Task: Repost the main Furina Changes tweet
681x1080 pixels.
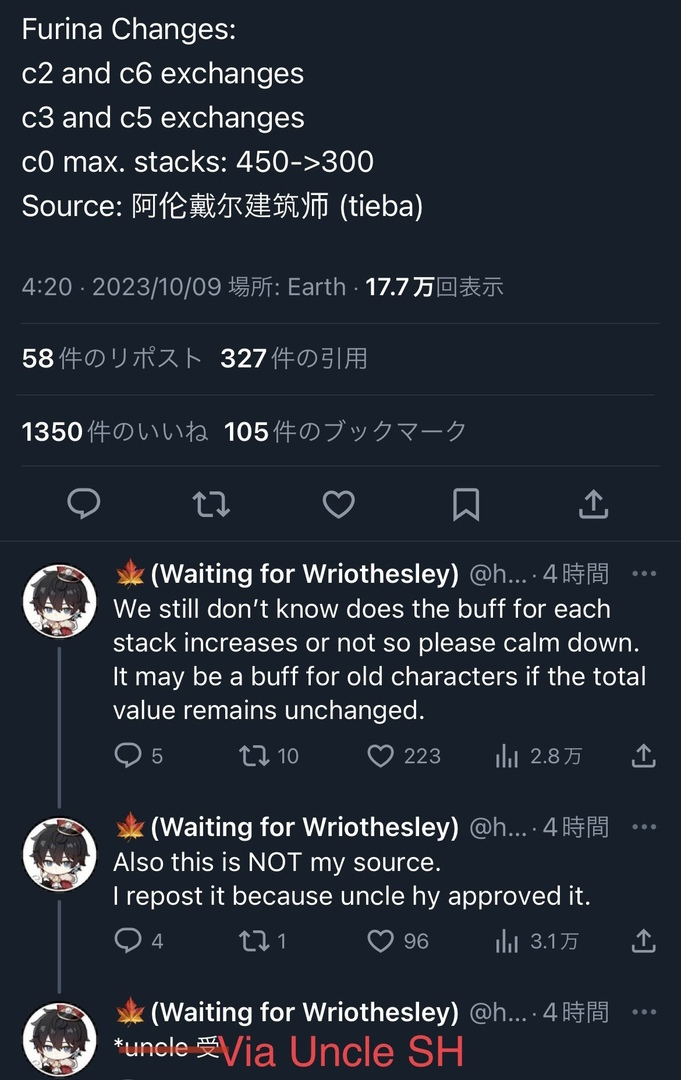Action: (210, 504)
